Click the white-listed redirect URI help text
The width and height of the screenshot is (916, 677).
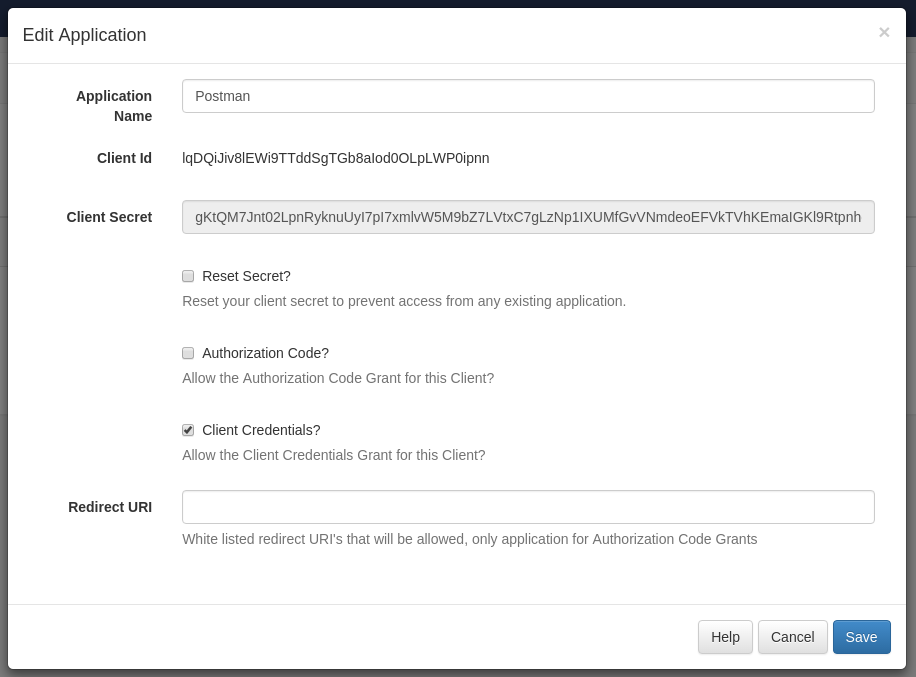tap(470, 539)
